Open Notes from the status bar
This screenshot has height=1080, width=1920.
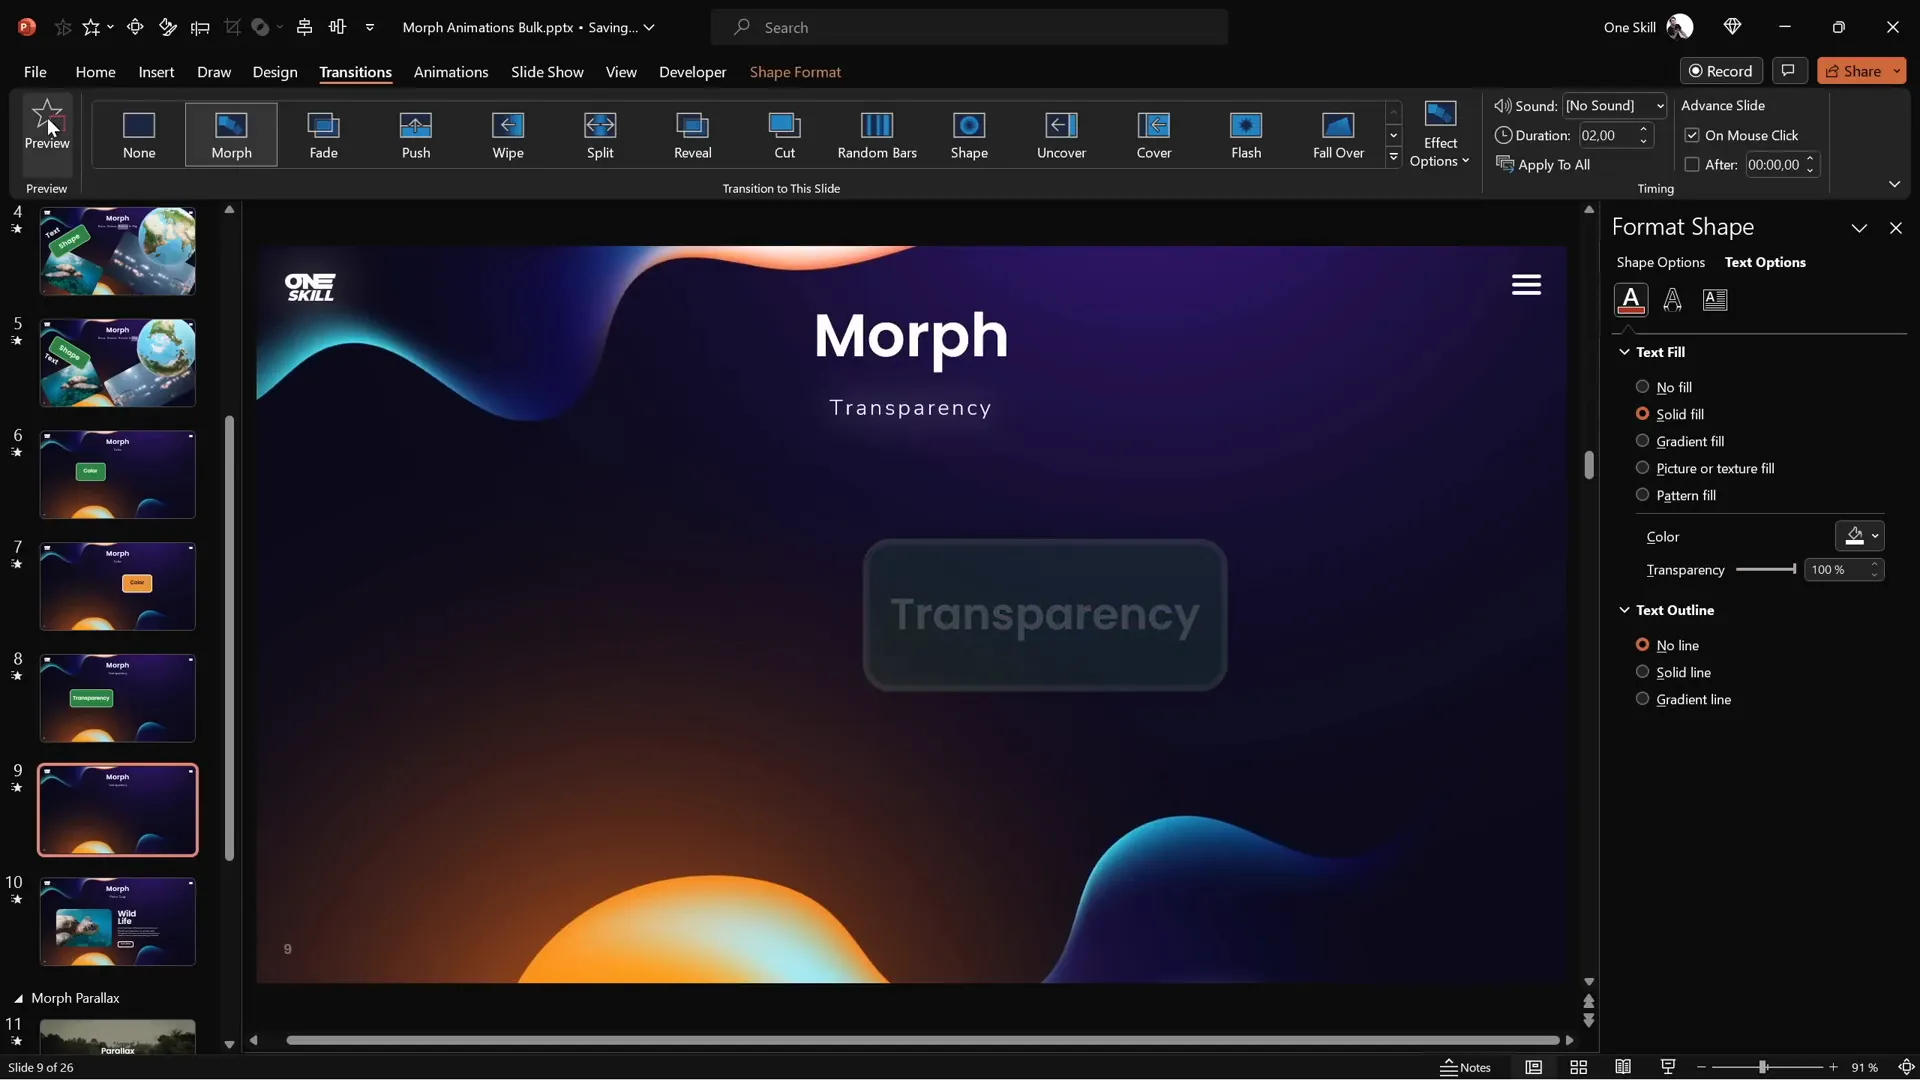pyautogui.click(x=1465, y=1067)
